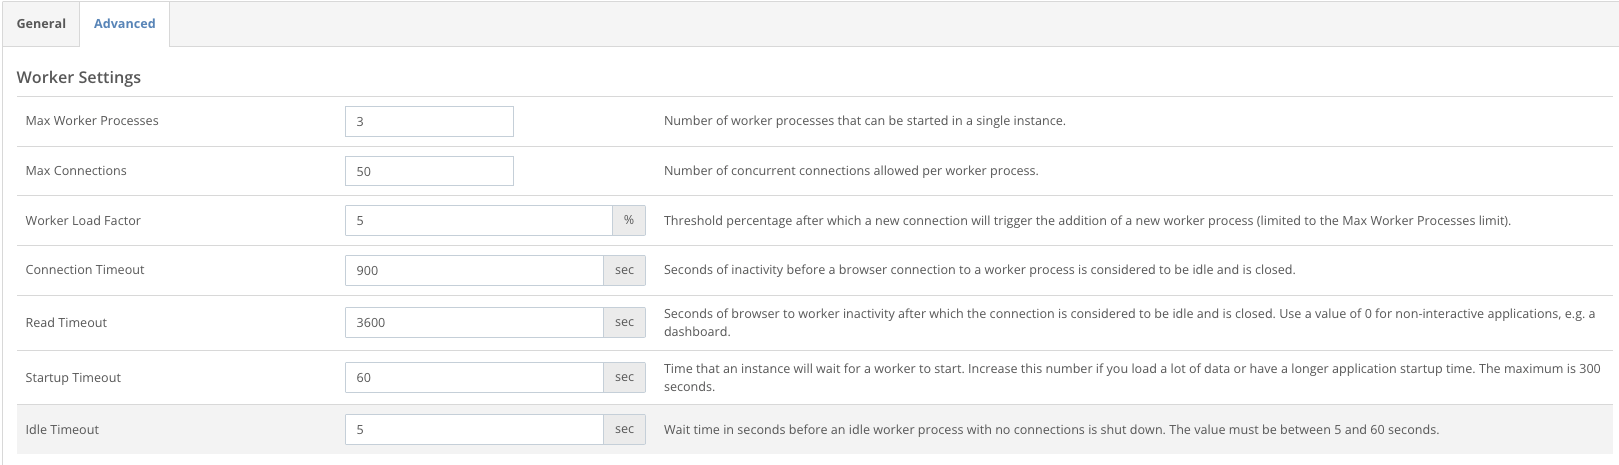Image resolution: width=1619 pixels, height=465 pixels.
Task: Click the Idle Timeout input field
Action: 473,429
